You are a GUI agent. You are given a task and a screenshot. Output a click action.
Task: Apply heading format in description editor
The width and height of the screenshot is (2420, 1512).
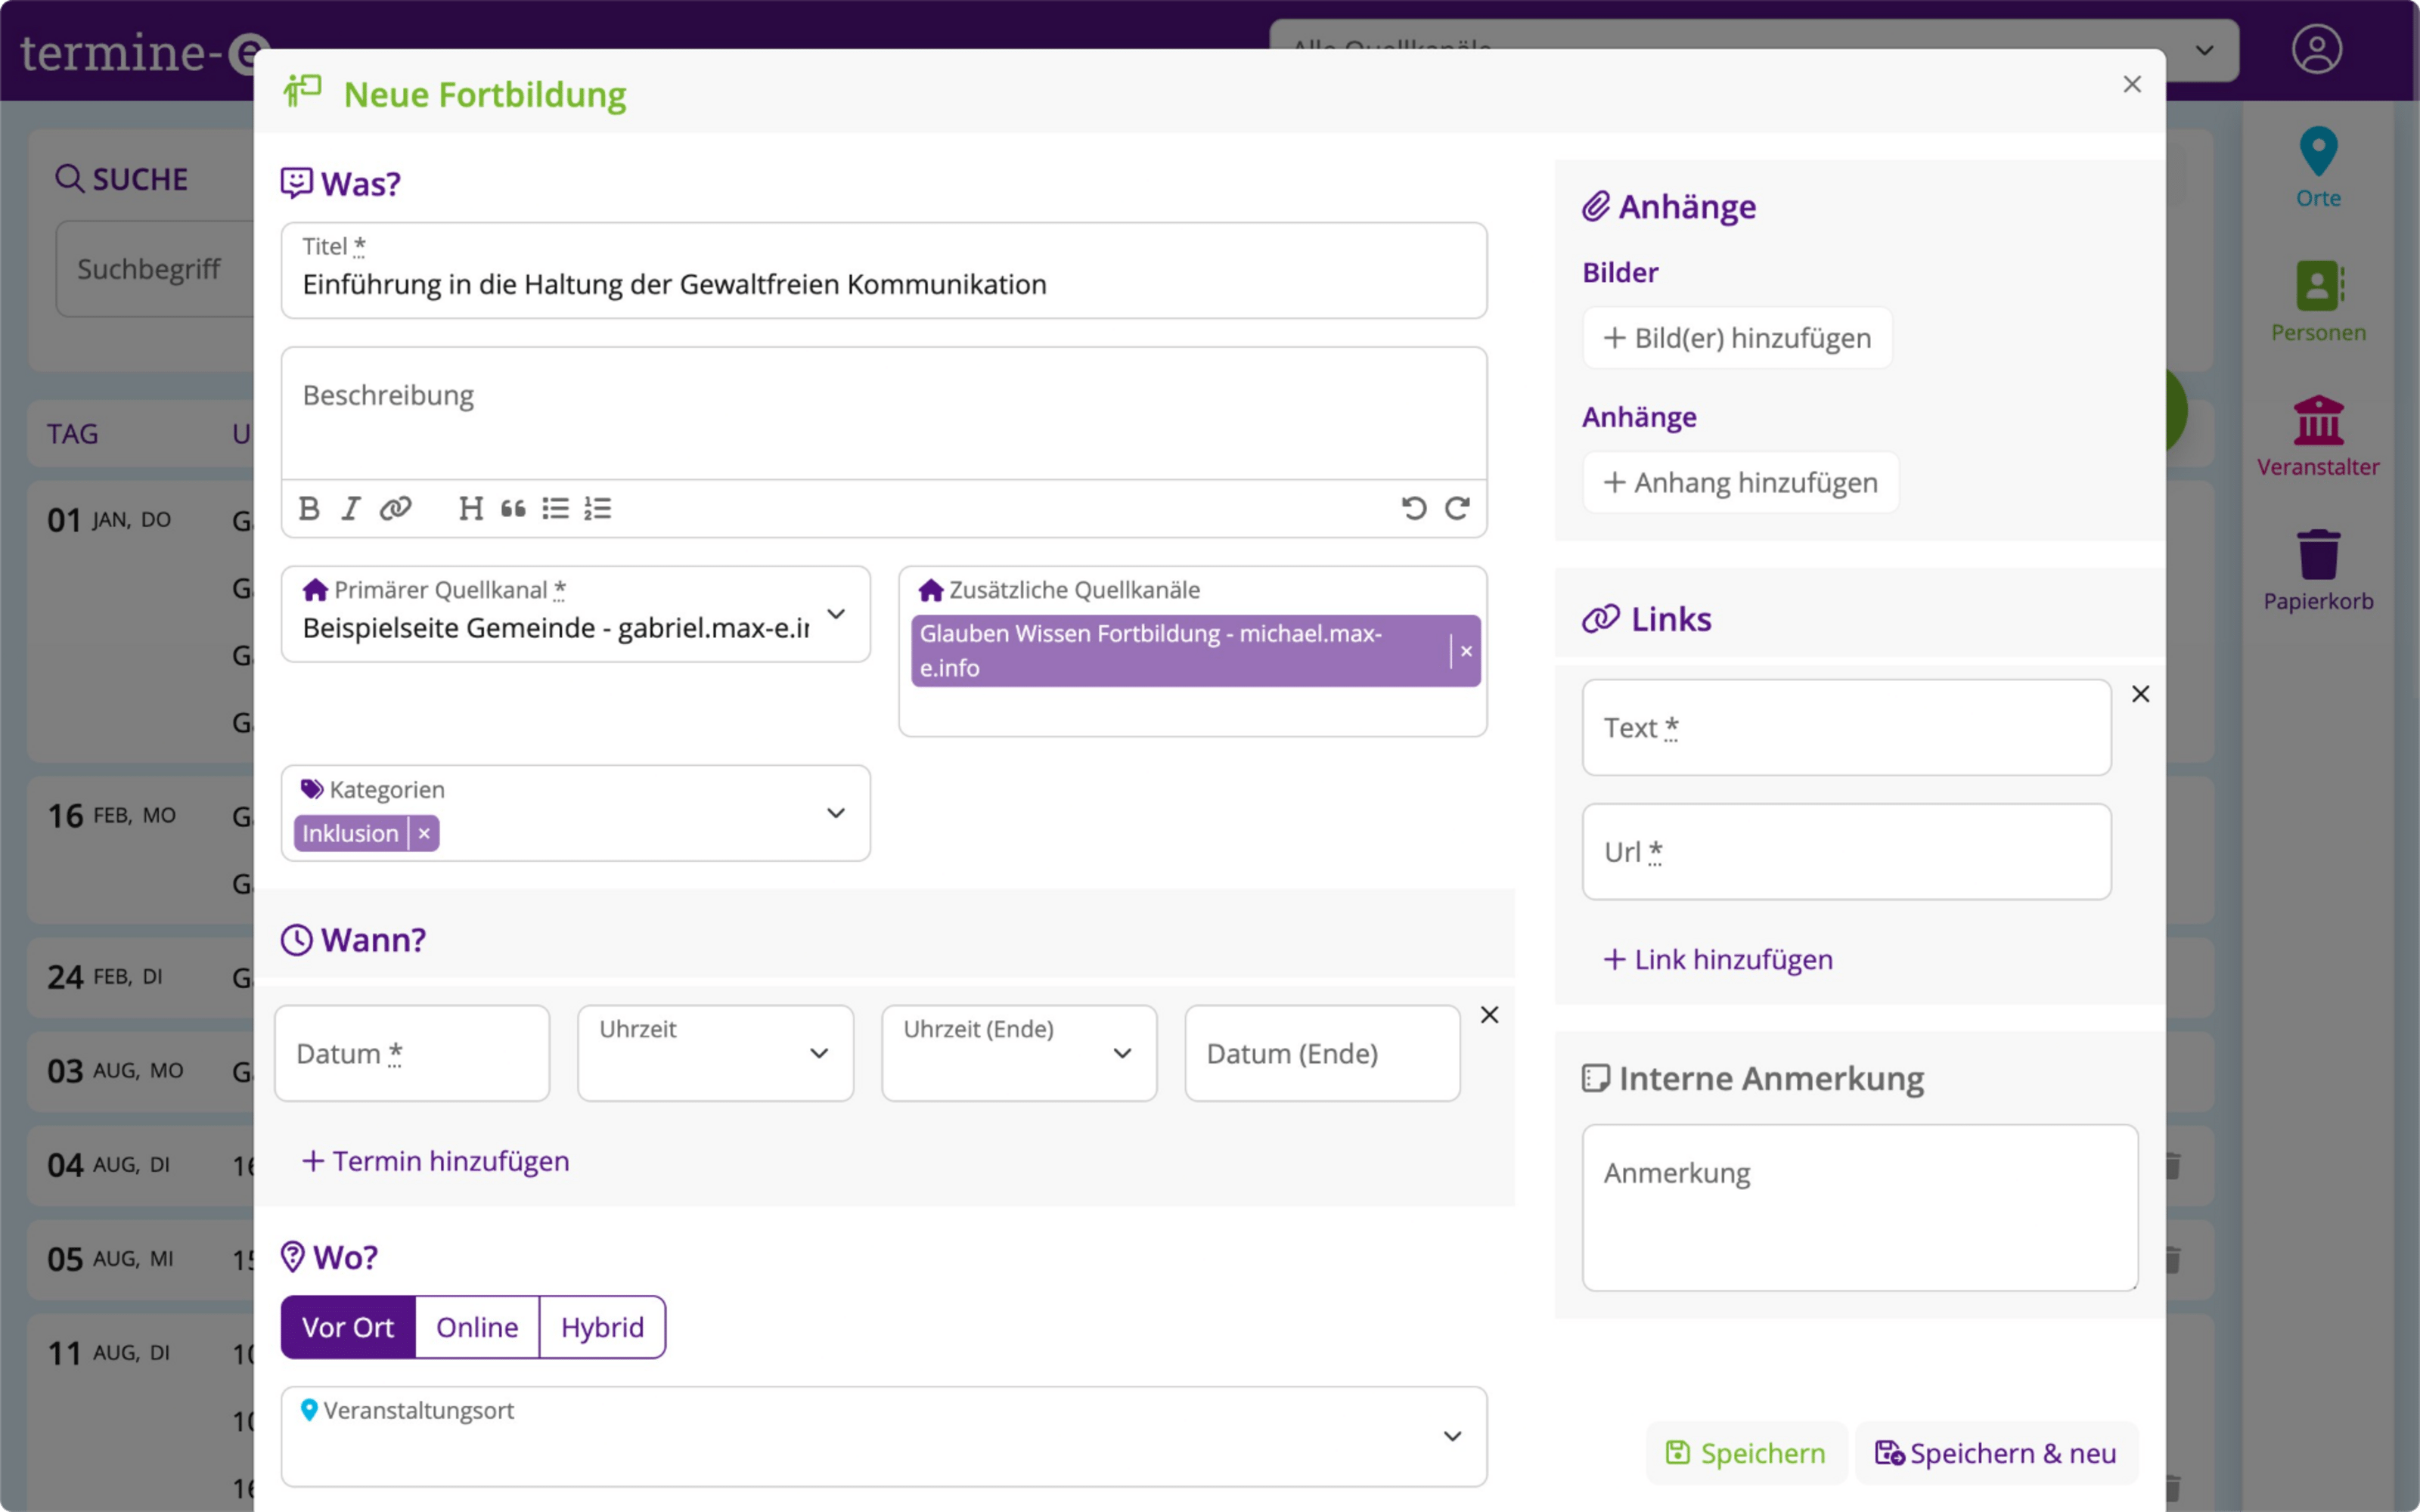(471, 509)
